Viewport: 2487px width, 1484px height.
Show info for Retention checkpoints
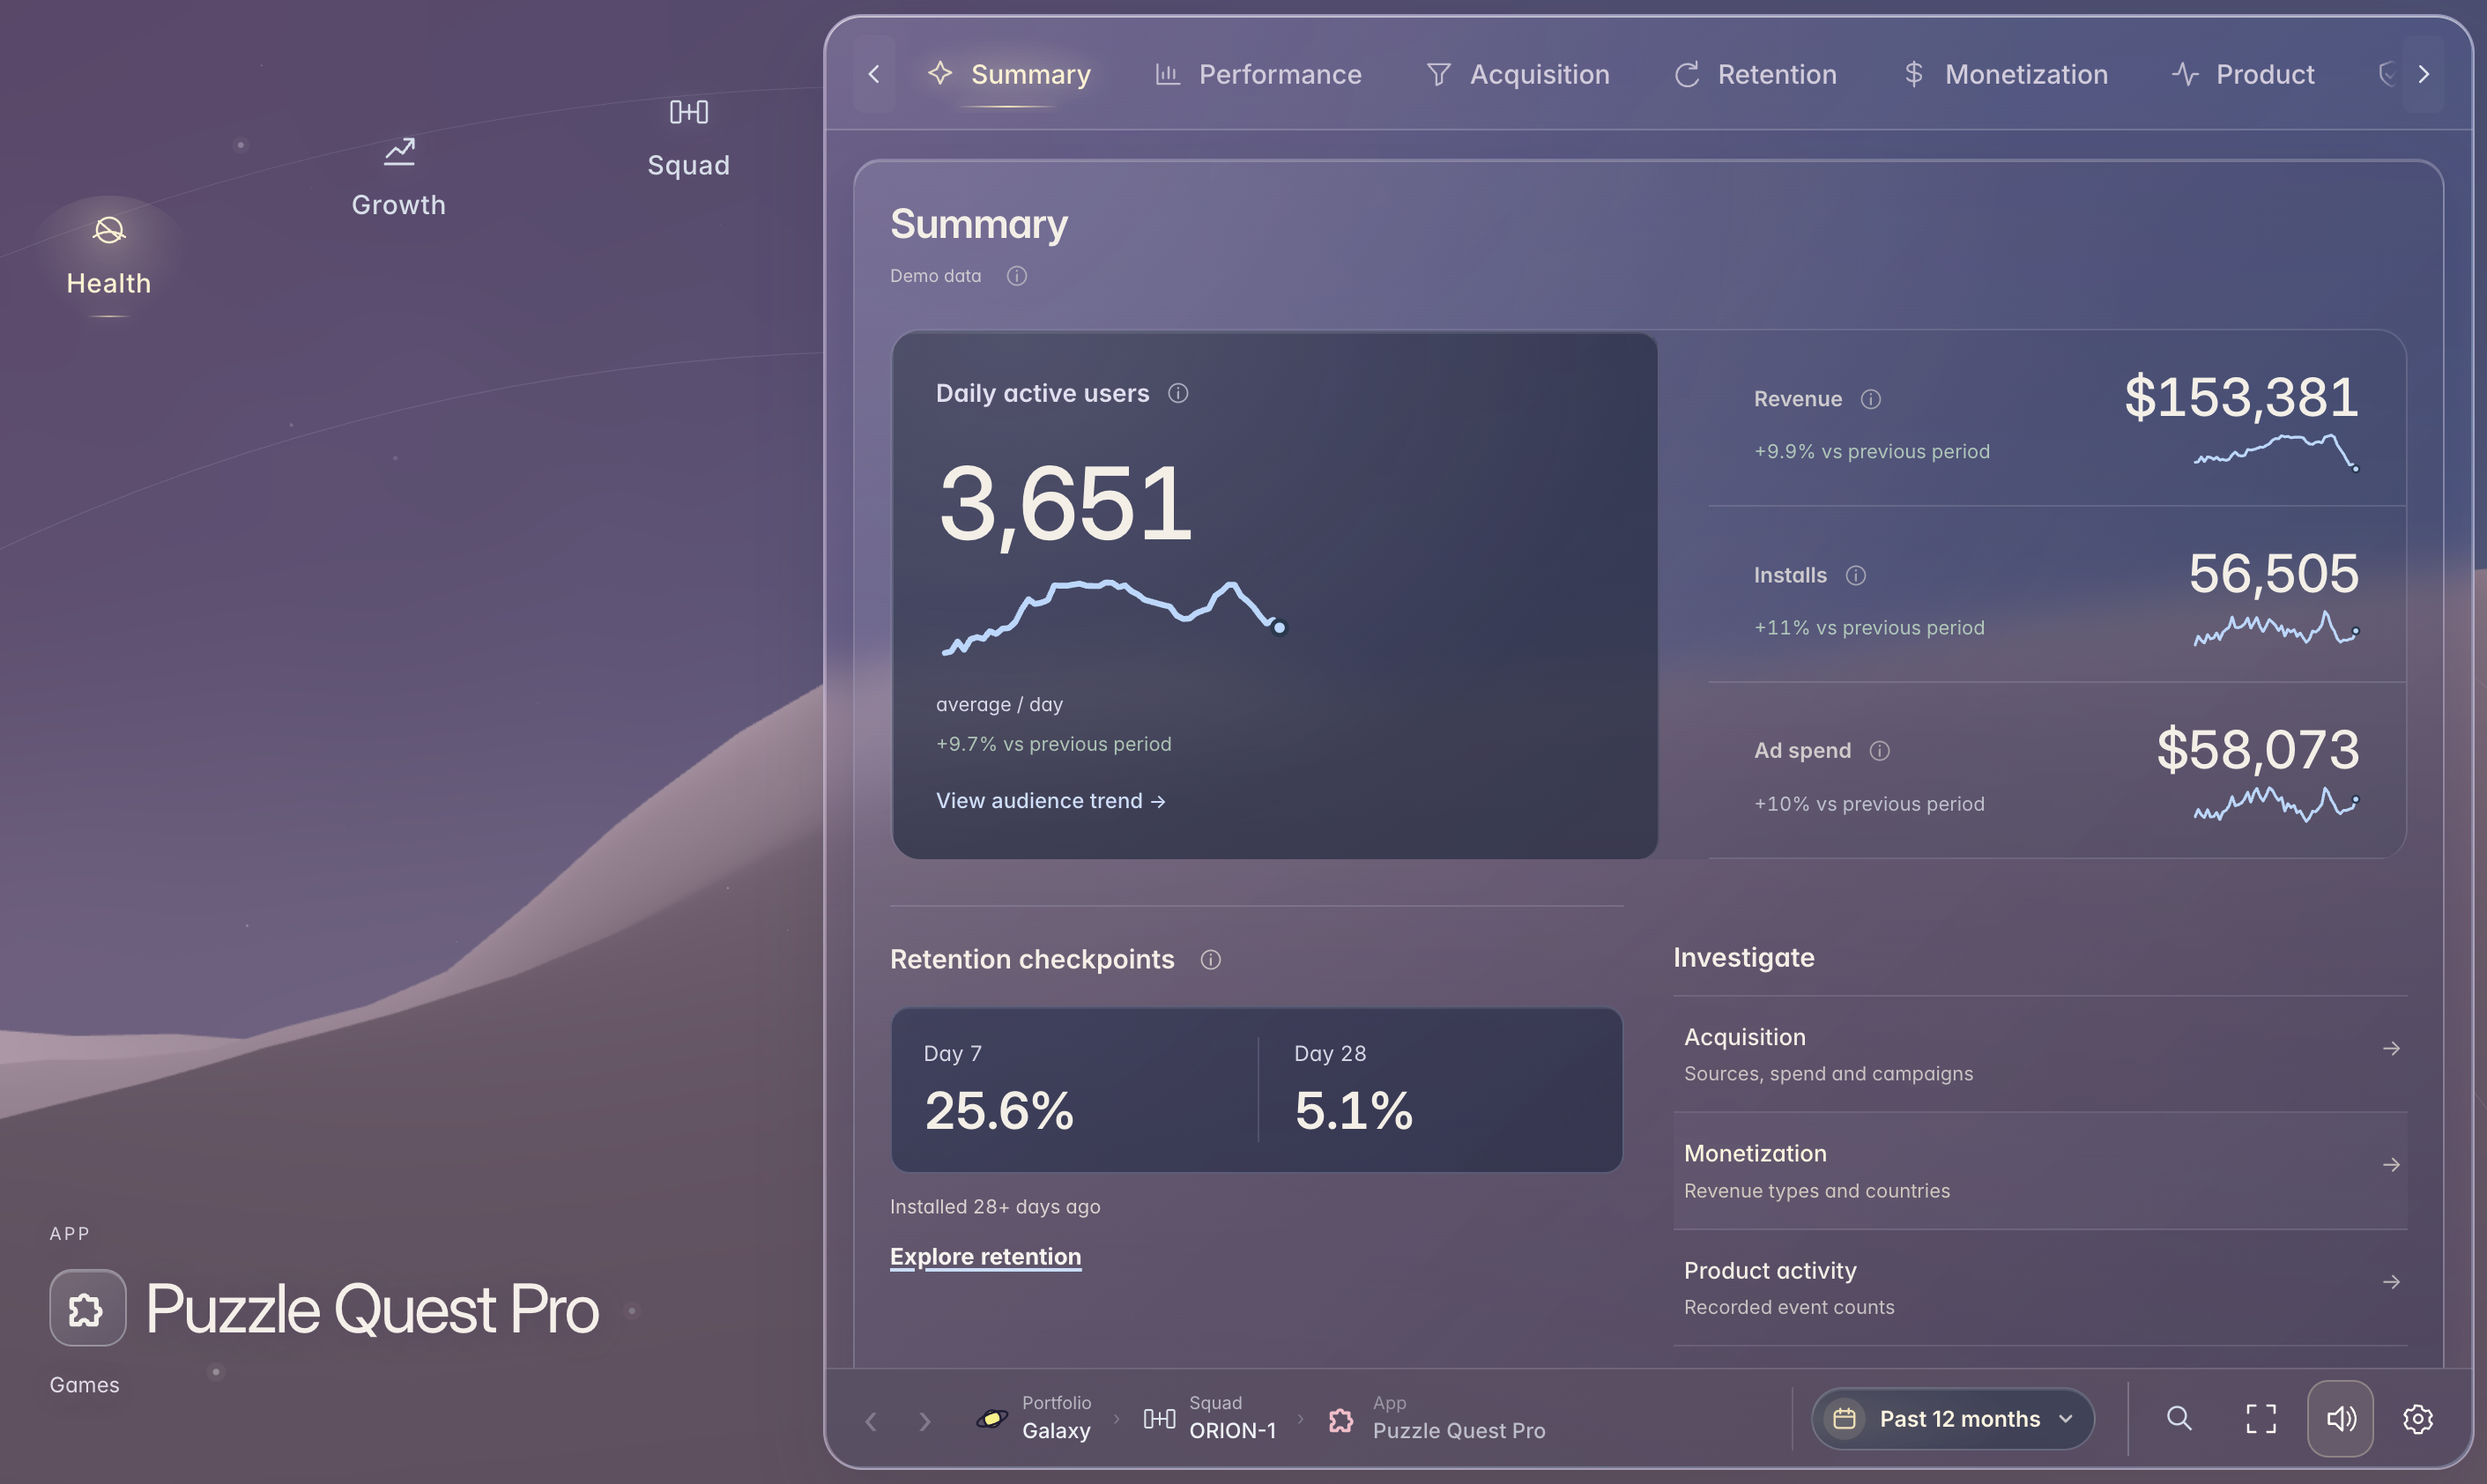point(1211,960)
